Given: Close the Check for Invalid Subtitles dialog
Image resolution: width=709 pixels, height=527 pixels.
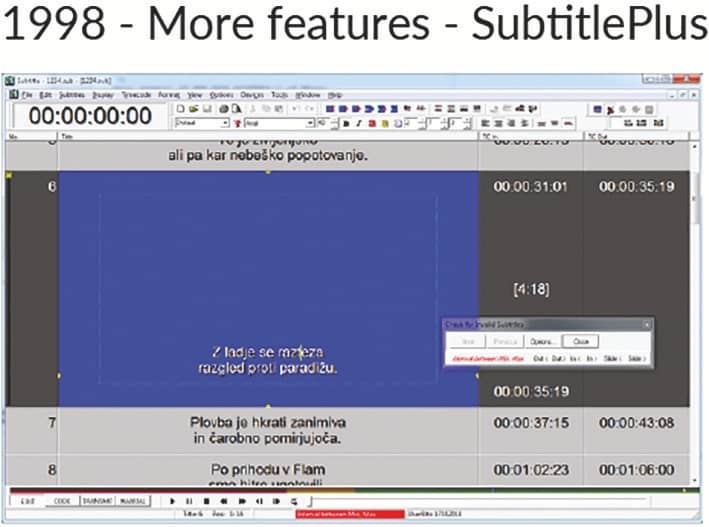Looking at the screenshot, I should point(647,324).
